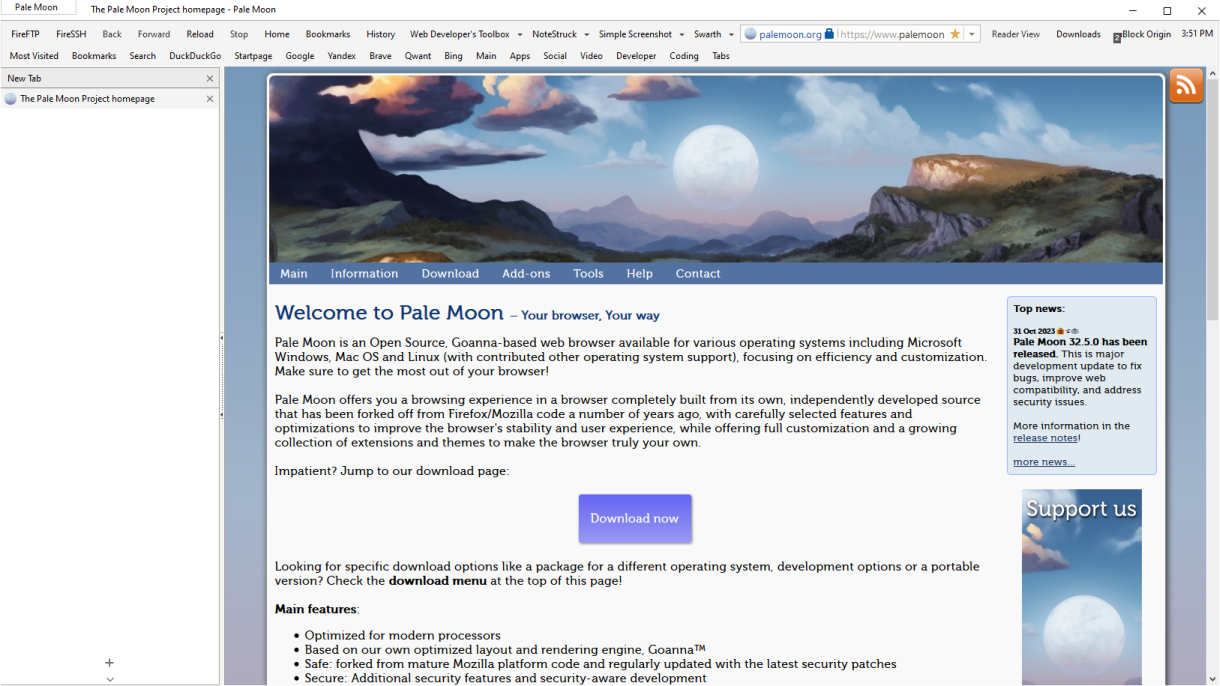This screenshot has height=686, width=1220.
Task: Open the Tools navigation item on page
Action: [x=588, y=273]
